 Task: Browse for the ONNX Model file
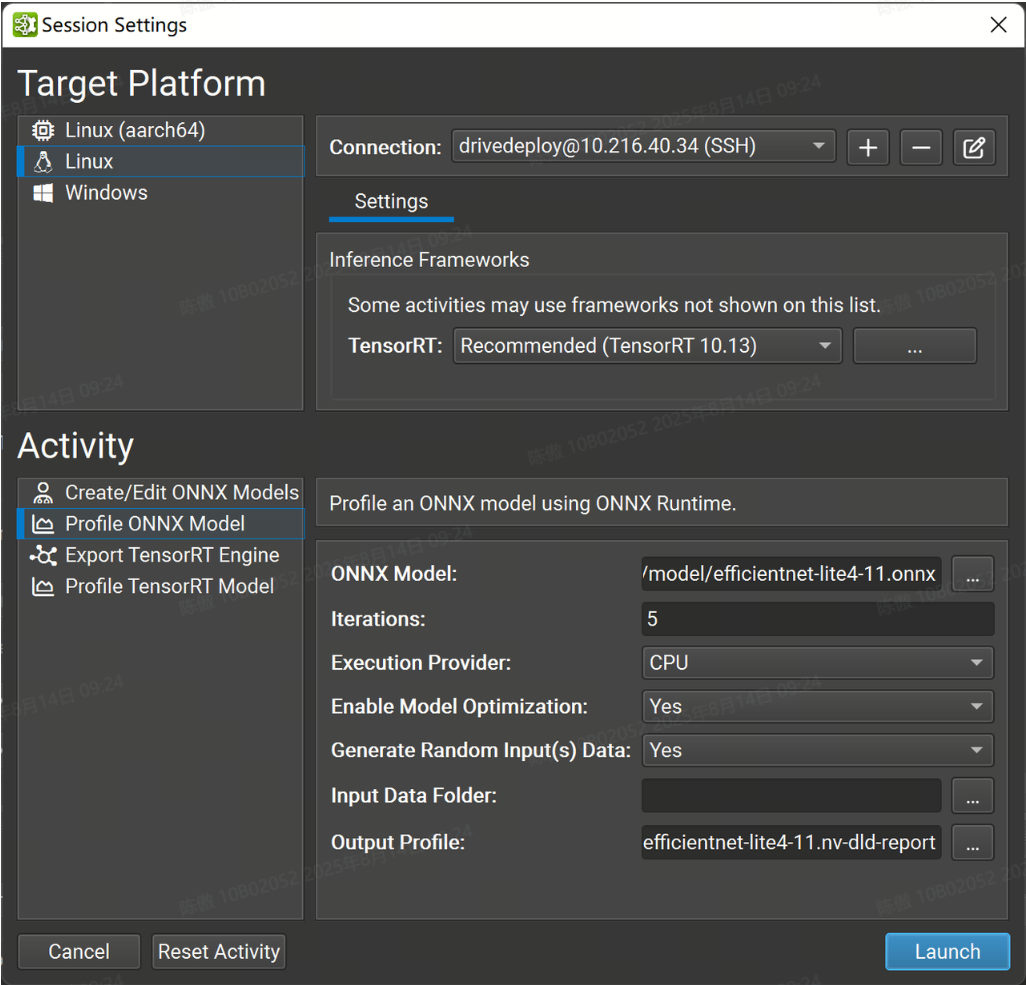pos(972,574)
